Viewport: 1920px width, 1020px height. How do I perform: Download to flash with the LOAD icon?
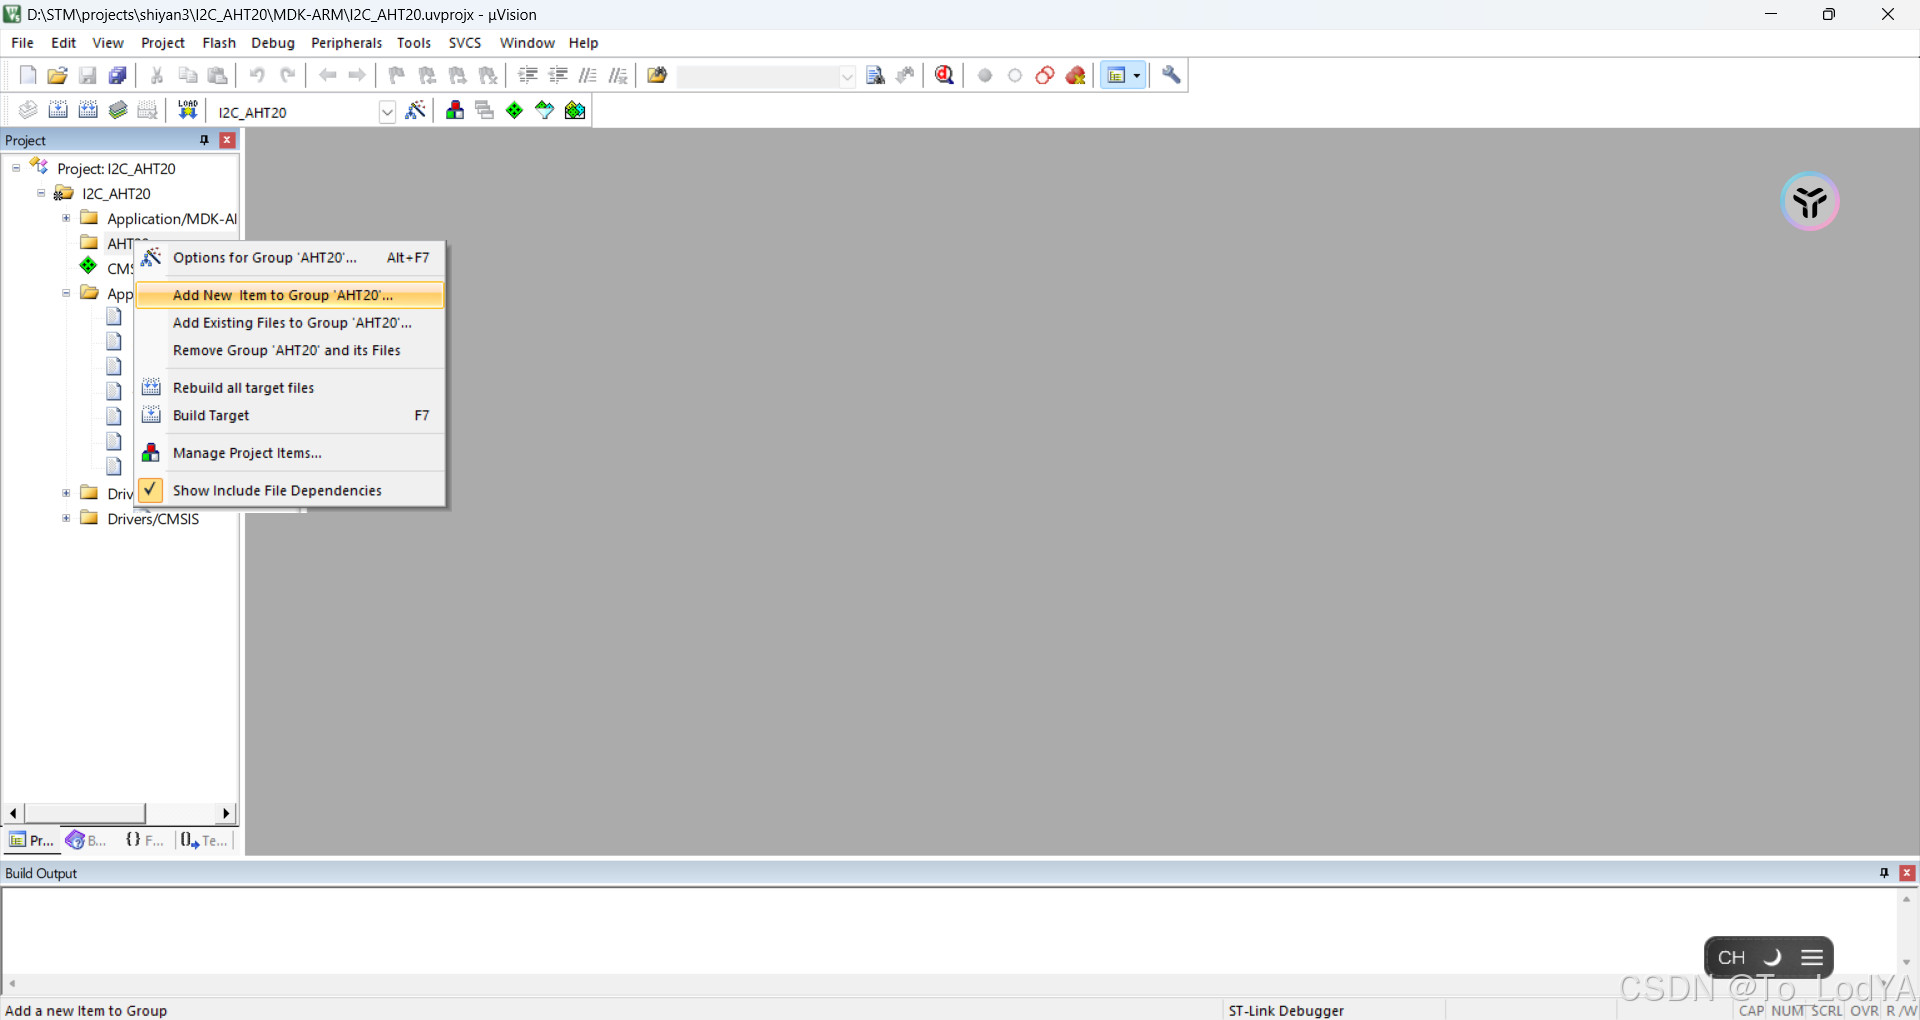[187, 110]
